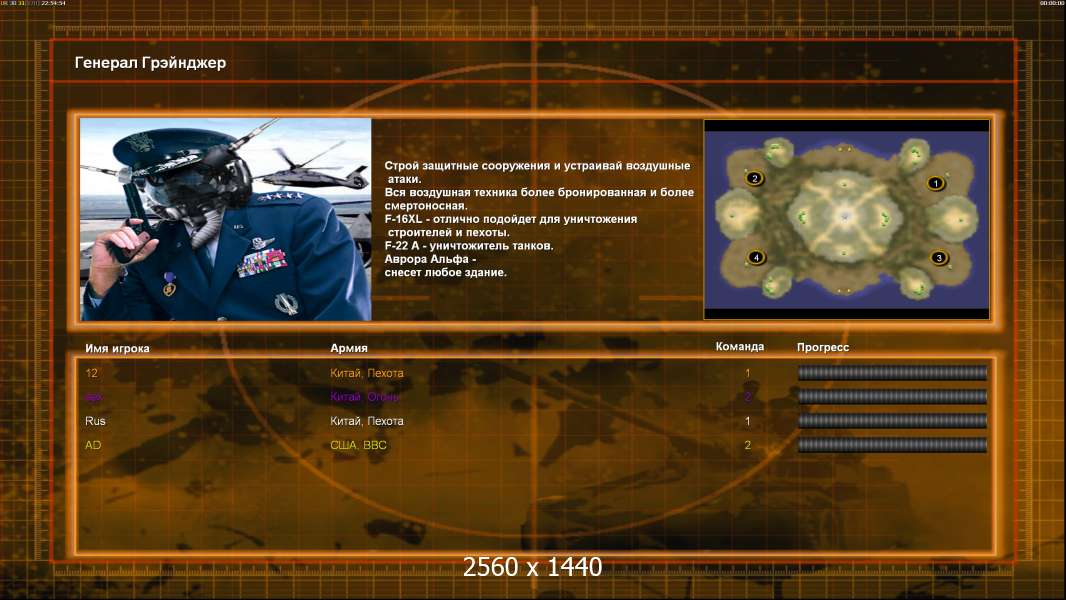
Task: Click the progress bar for player AD
Action: point(893,445)
